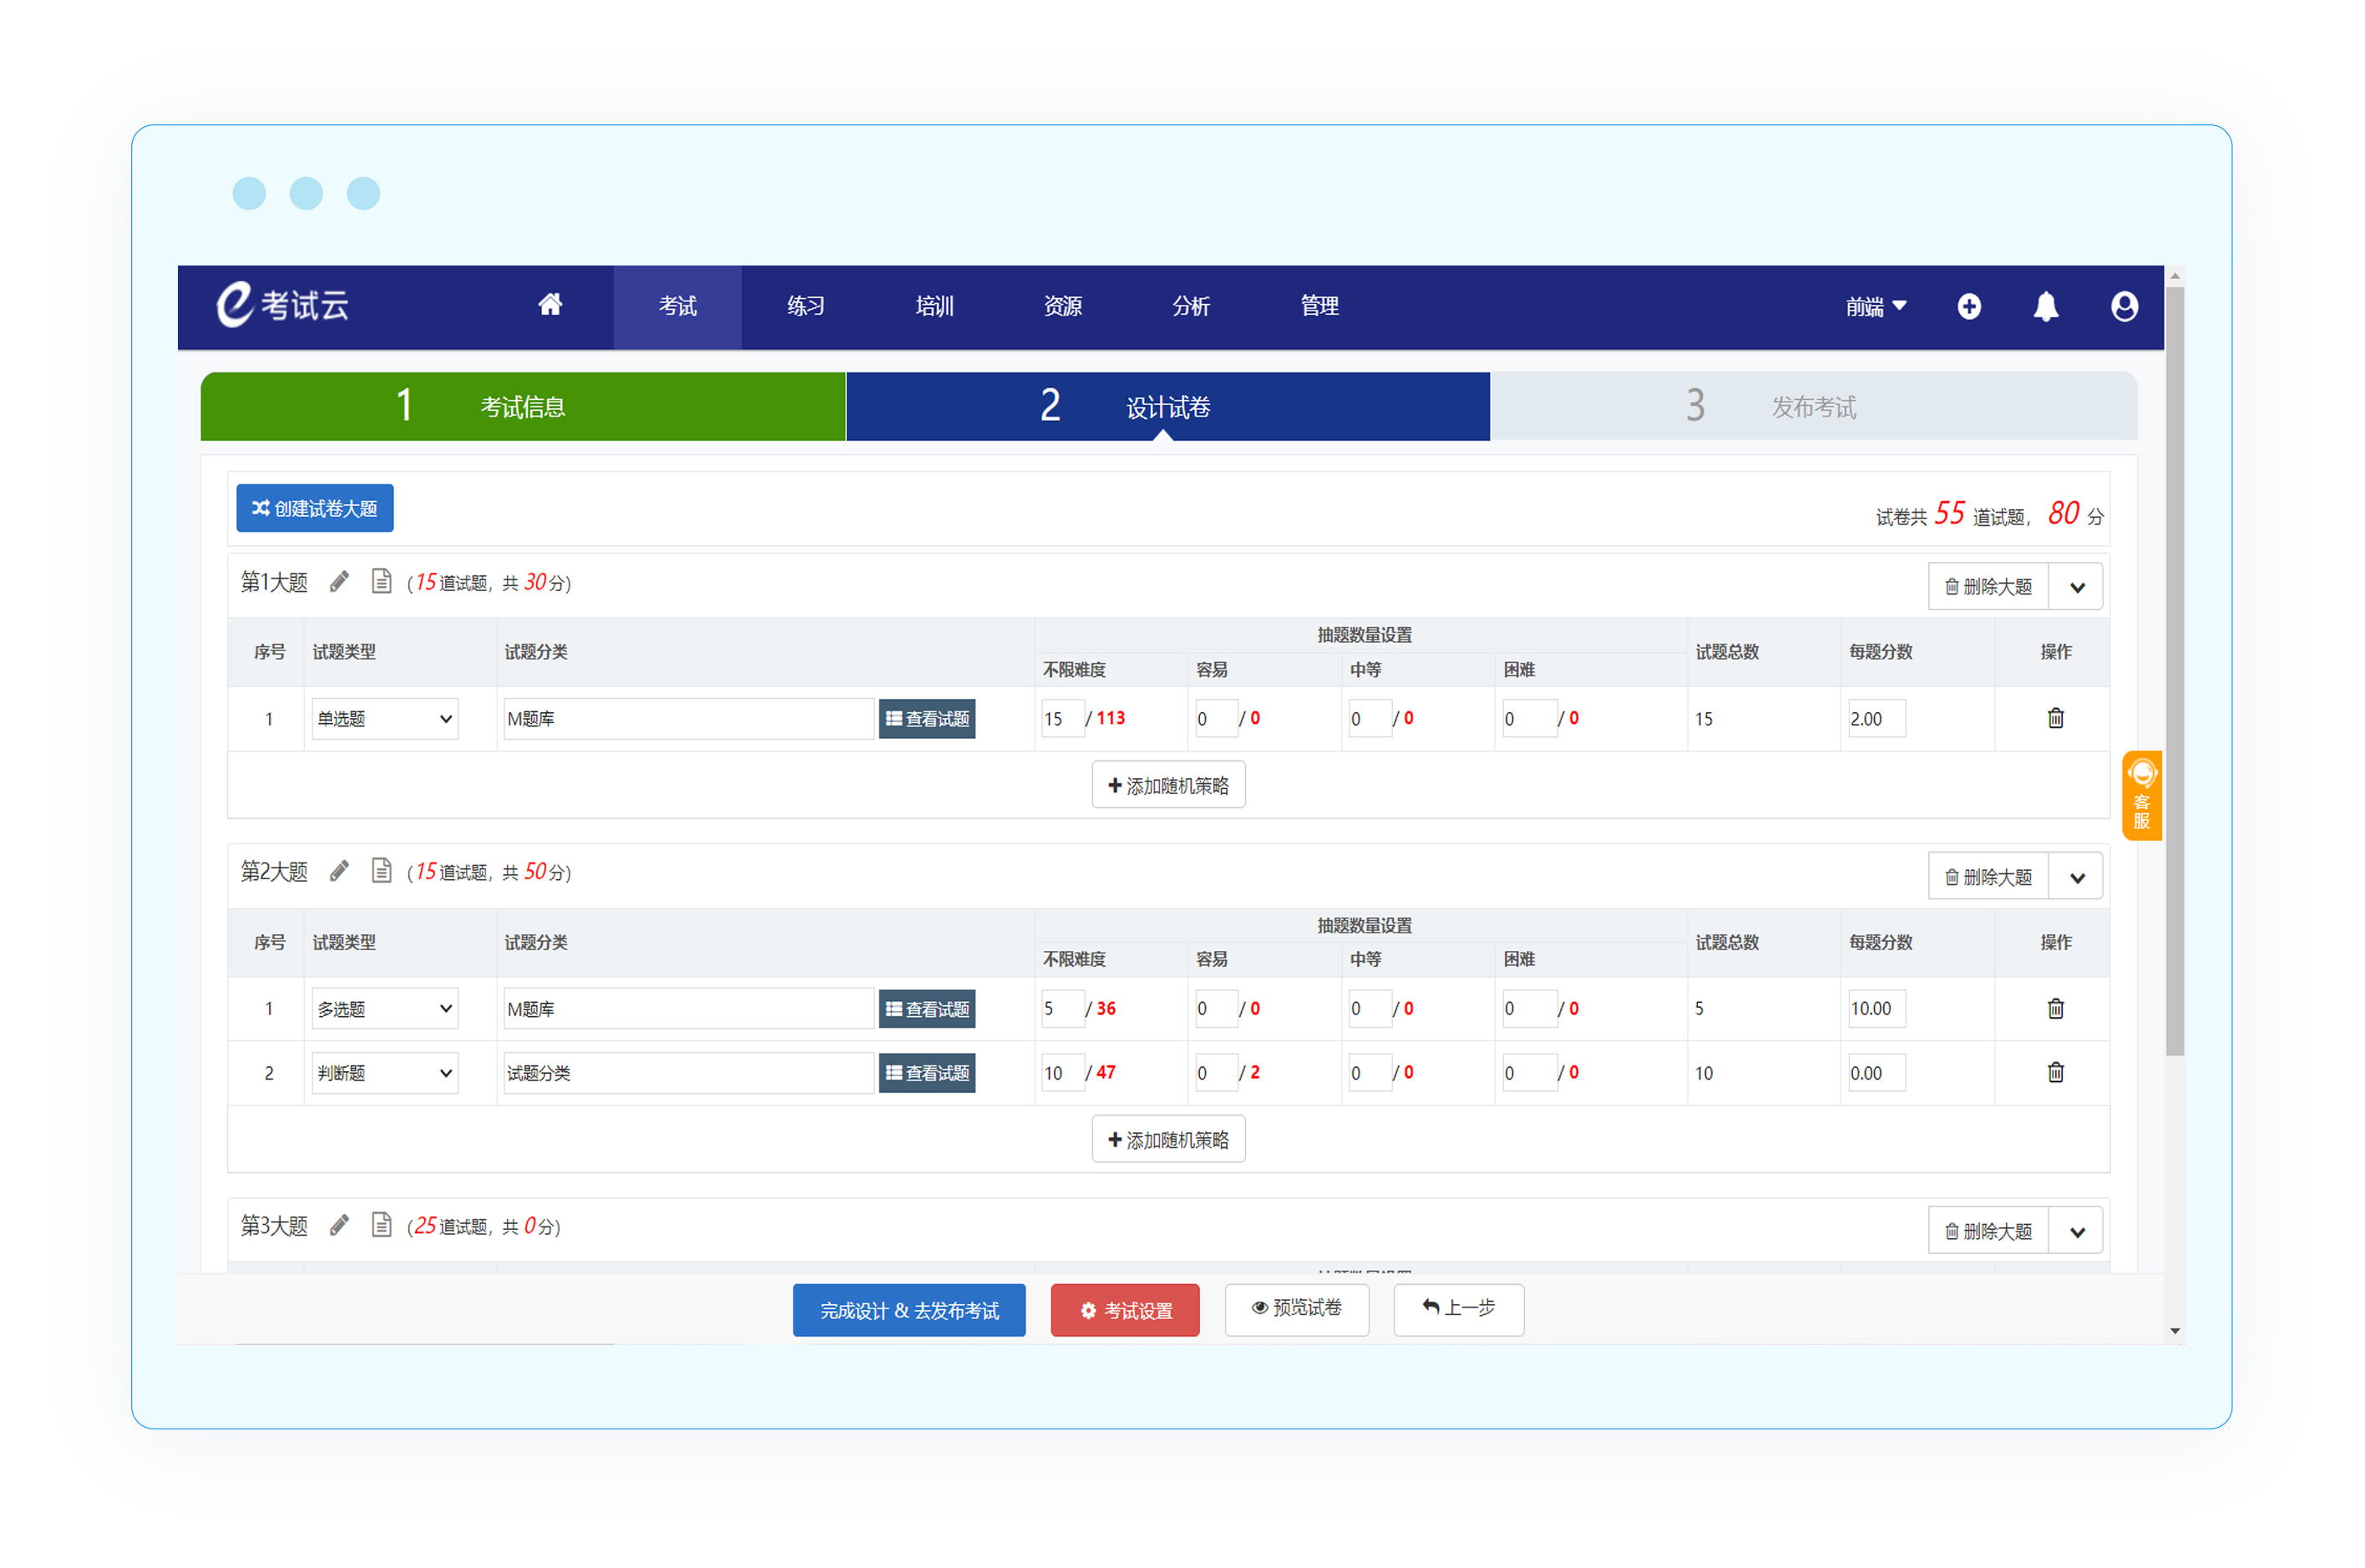Delete the 判断题 row using trash icon
This screenshot has width=2365, height=1568.
pos(2054,1072)
